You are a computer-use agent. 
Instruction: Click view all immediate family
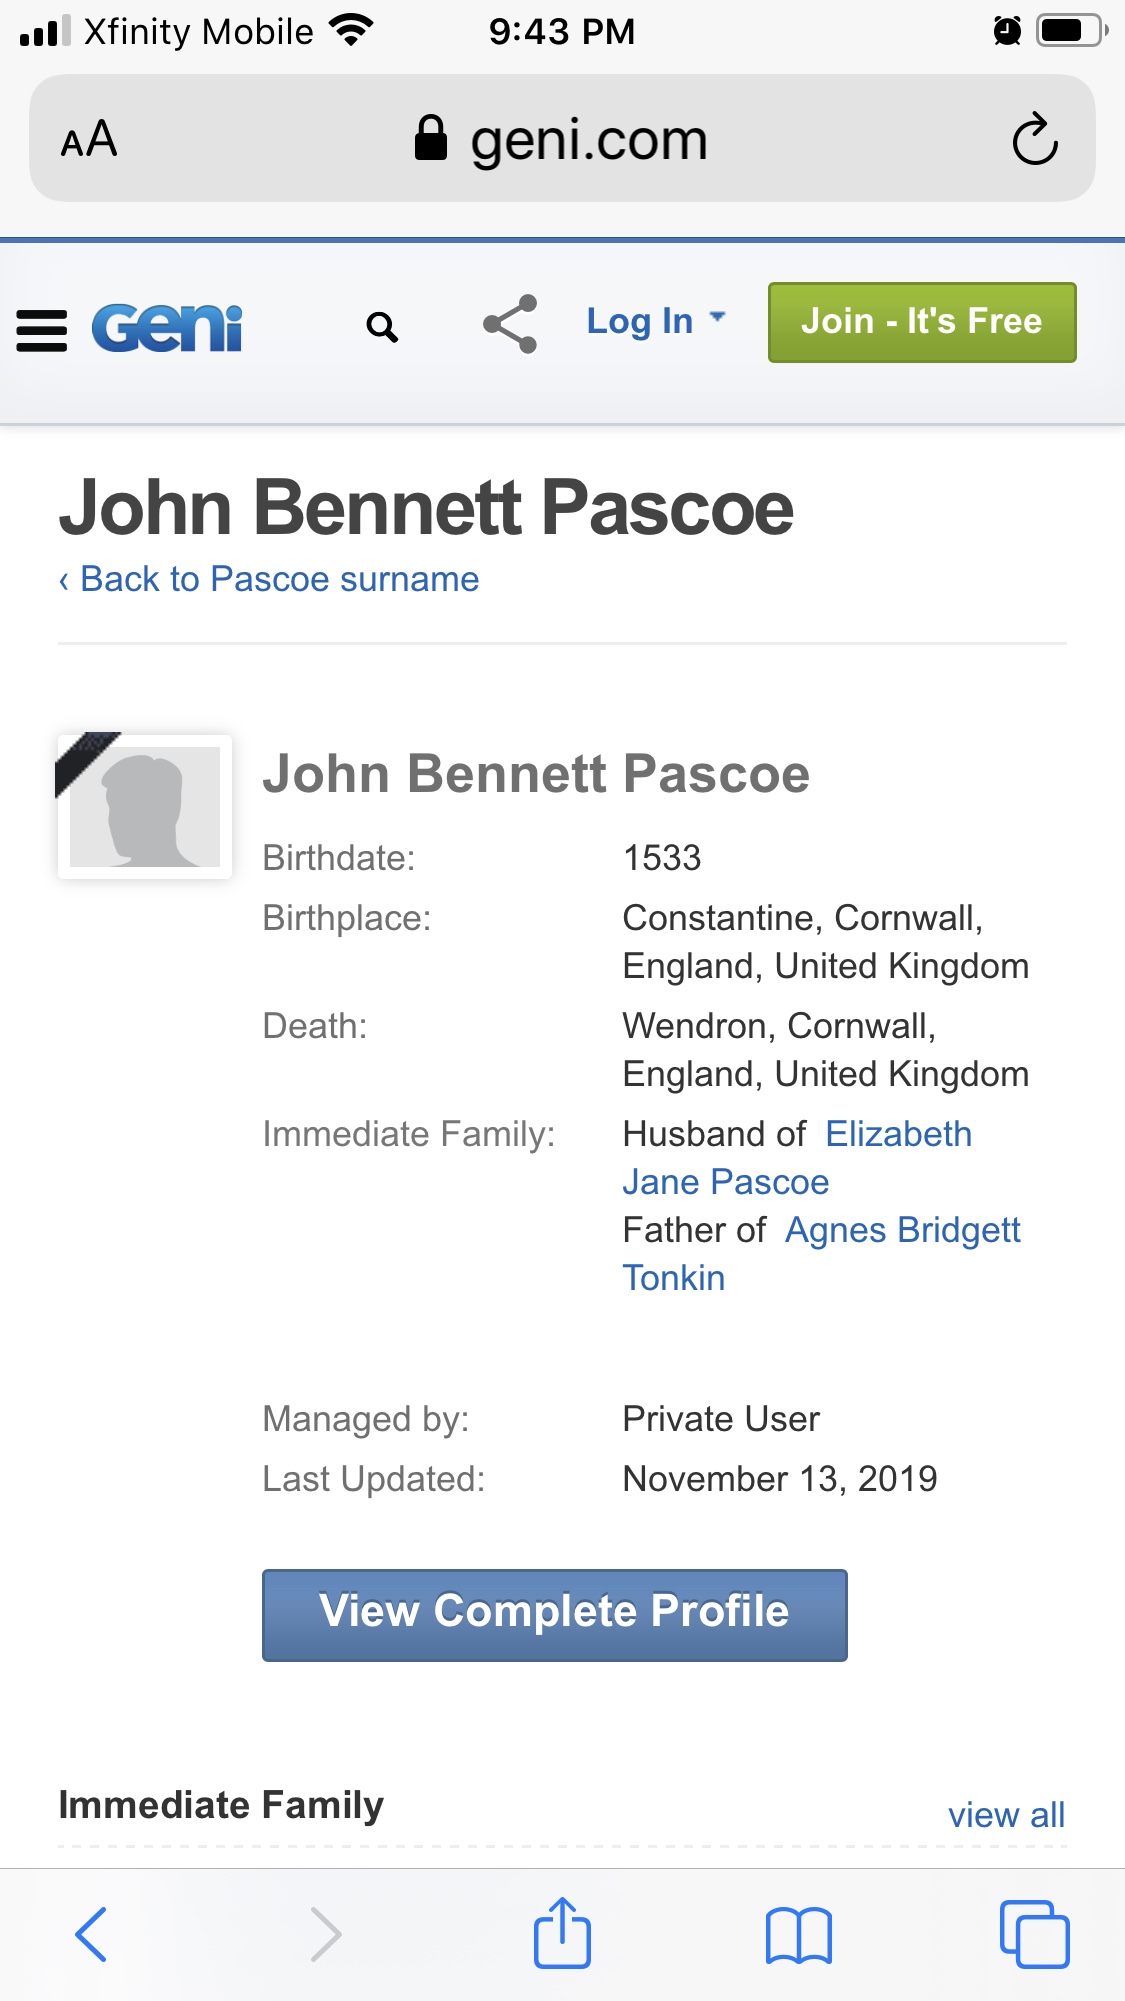pos(1006,1814)
